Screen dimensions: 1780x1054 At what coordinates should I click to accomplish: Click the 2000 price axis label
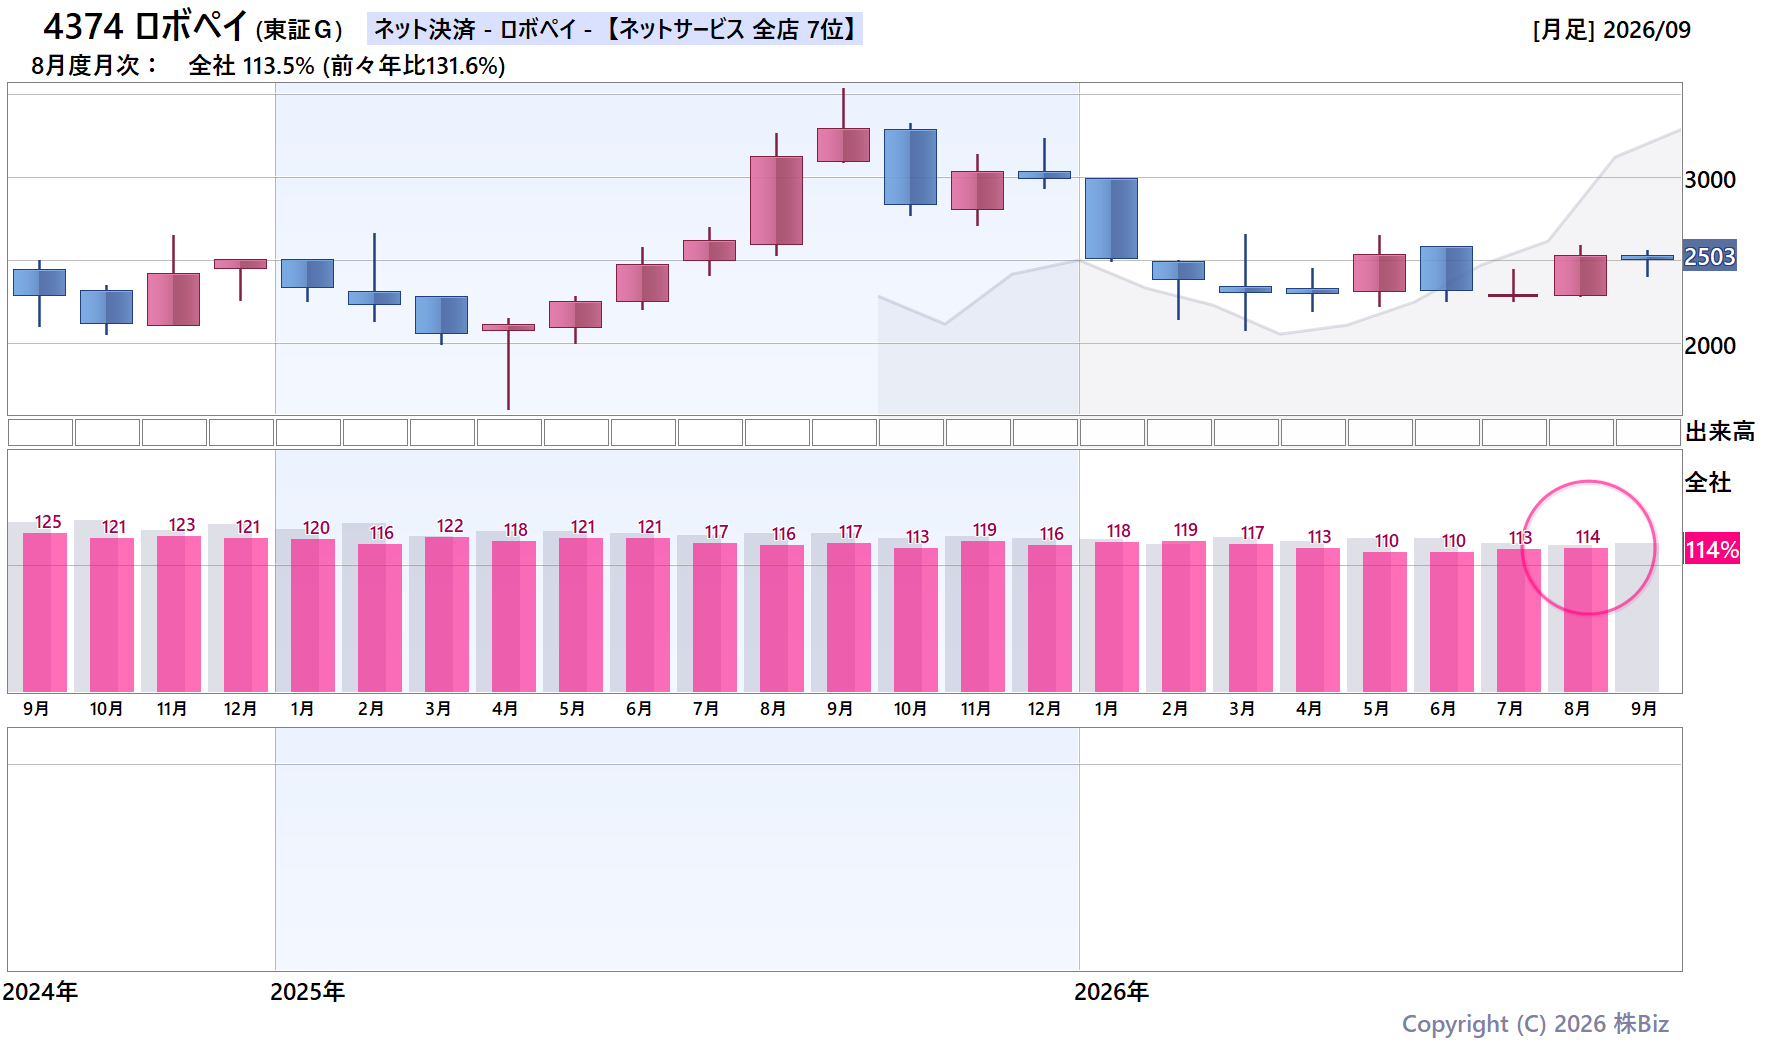pos(1710,346)
